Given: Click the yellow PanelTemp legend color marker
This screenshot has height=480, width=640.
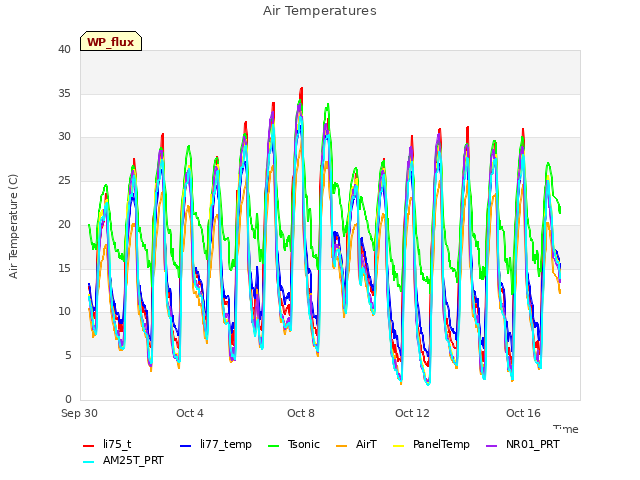Looking at the screenshot, I should 398,446.
